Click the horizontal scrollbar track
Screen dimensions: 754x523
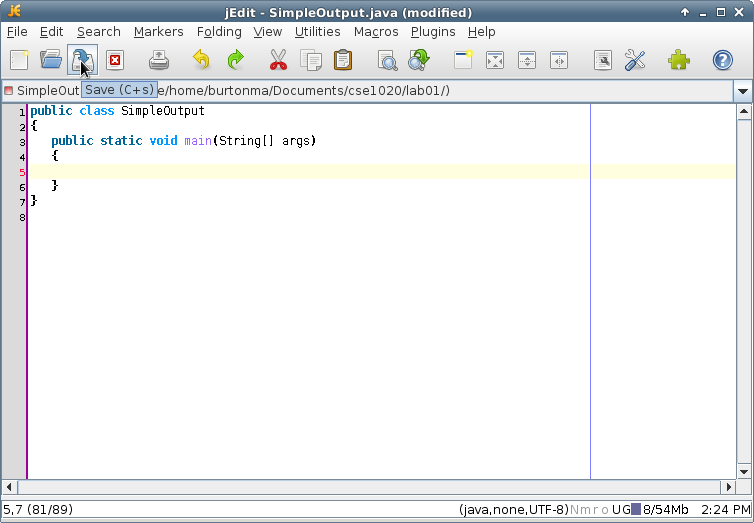point(369,487)
